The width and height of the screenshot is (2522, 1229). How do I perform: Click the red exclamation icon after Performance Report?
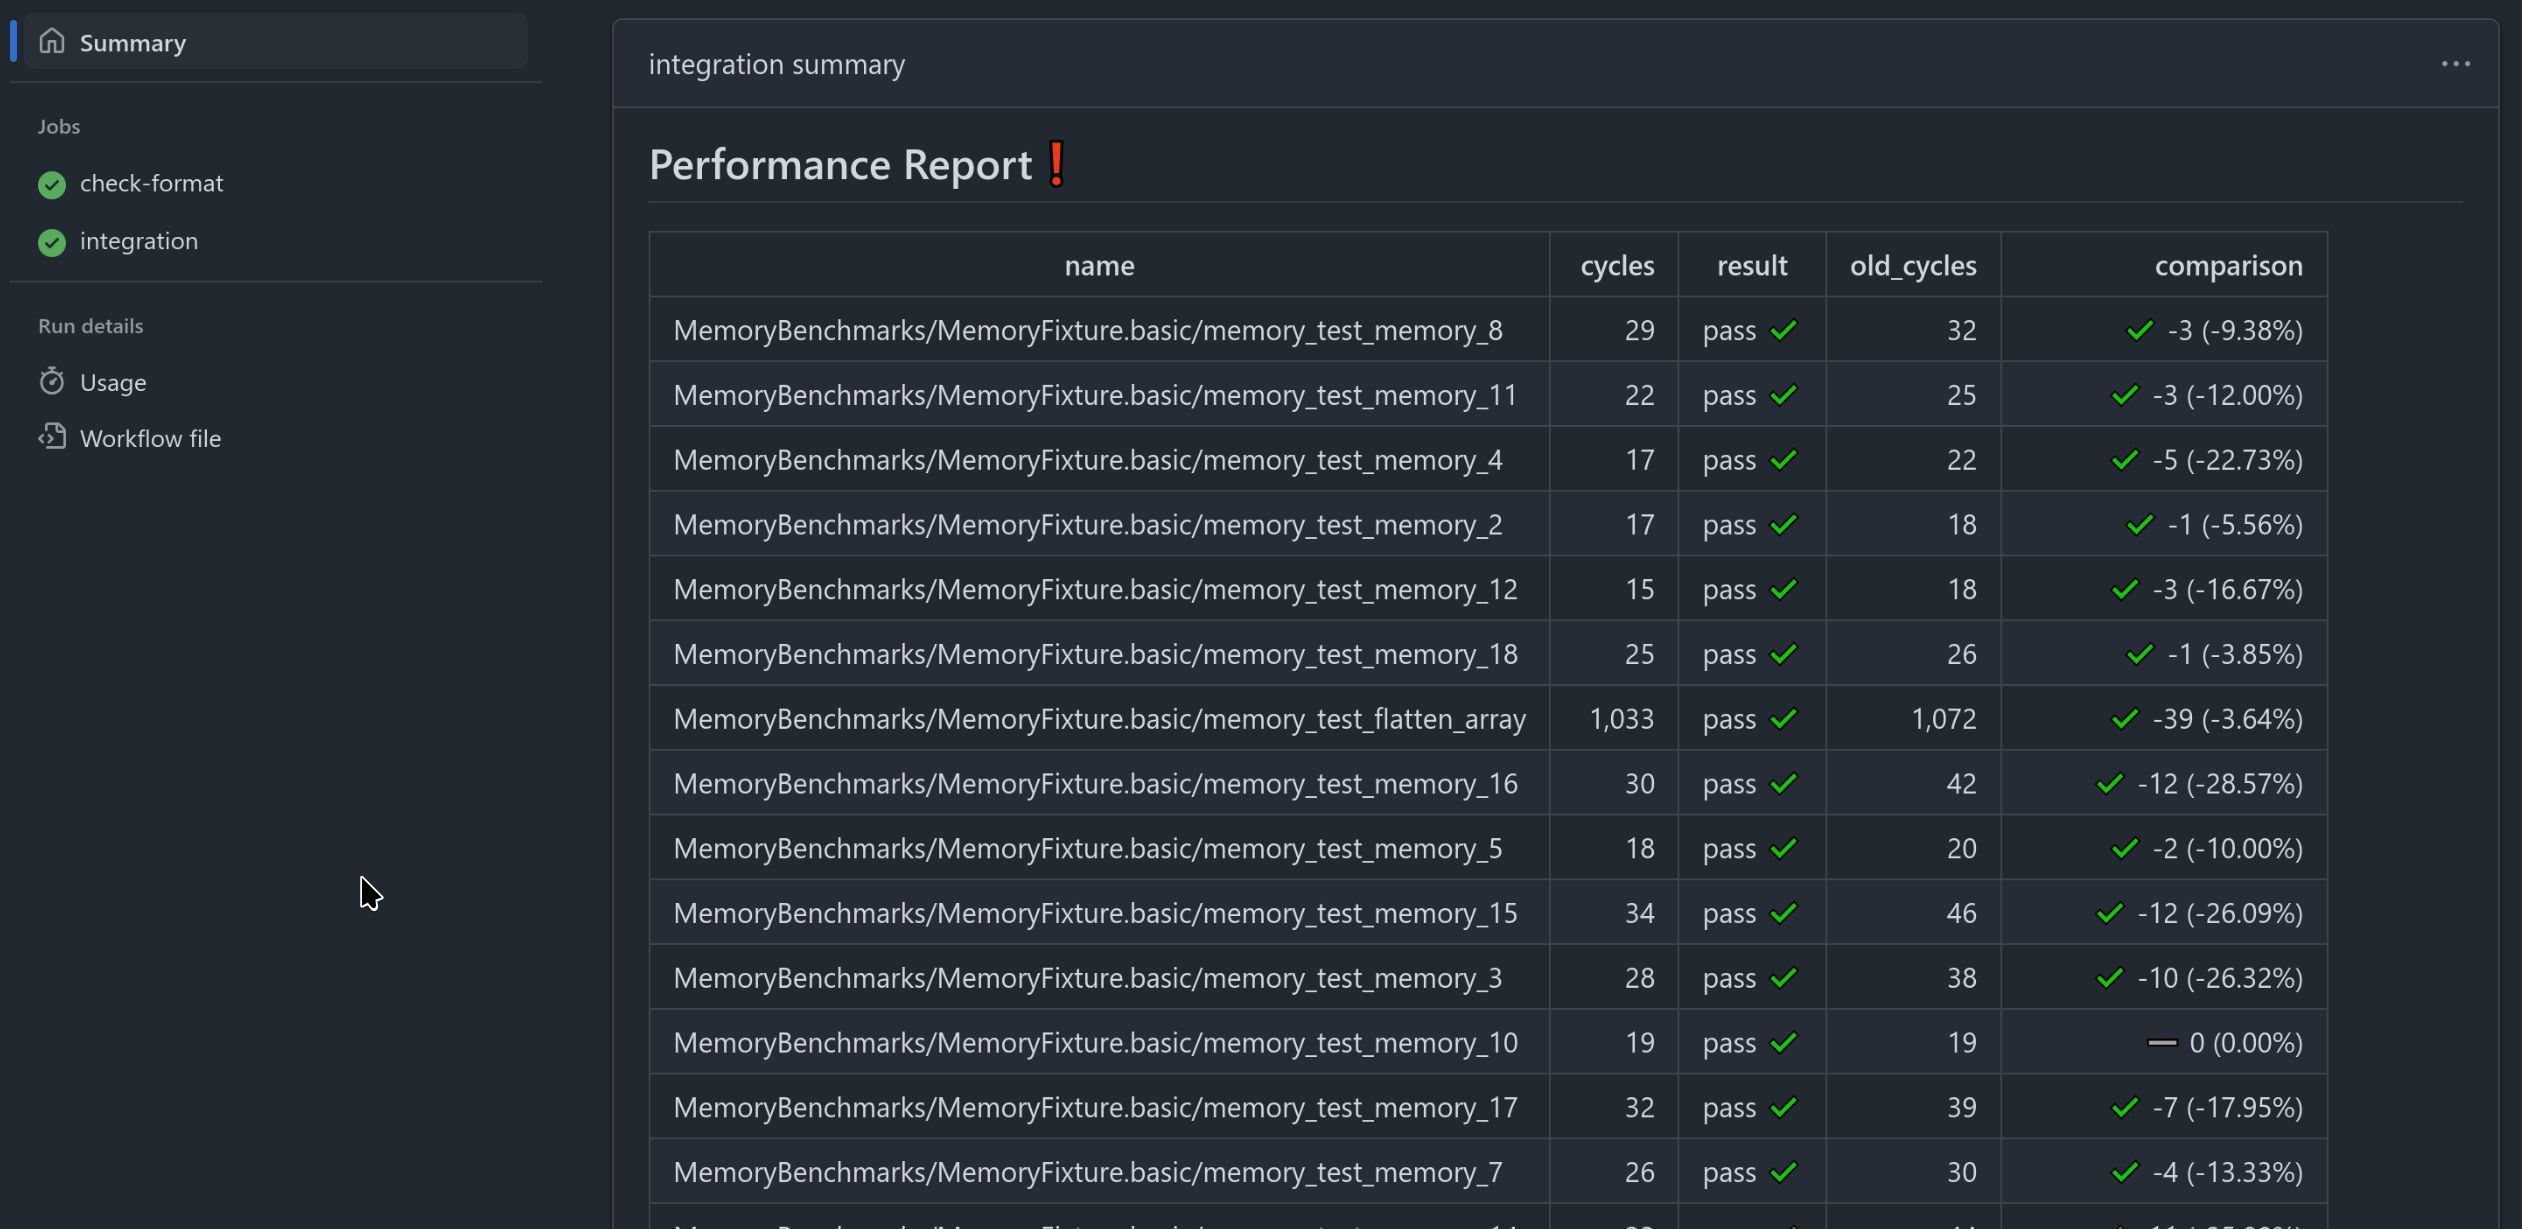1055,162
